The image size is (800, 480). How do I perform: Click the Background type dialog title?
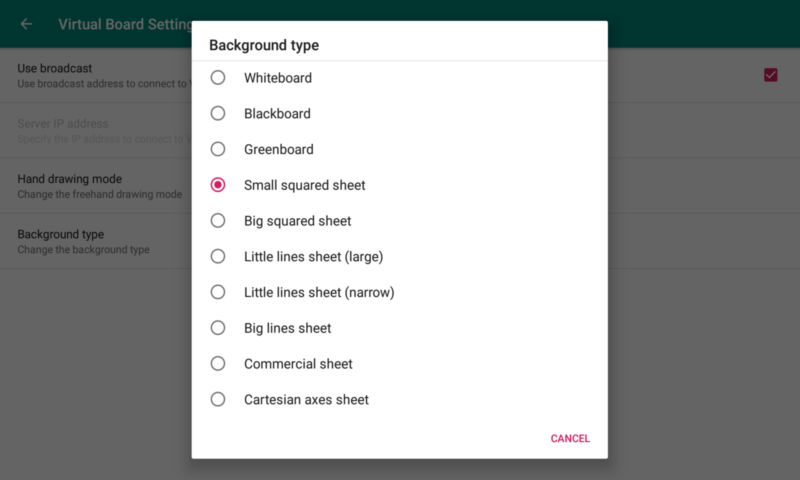point(264,45)
